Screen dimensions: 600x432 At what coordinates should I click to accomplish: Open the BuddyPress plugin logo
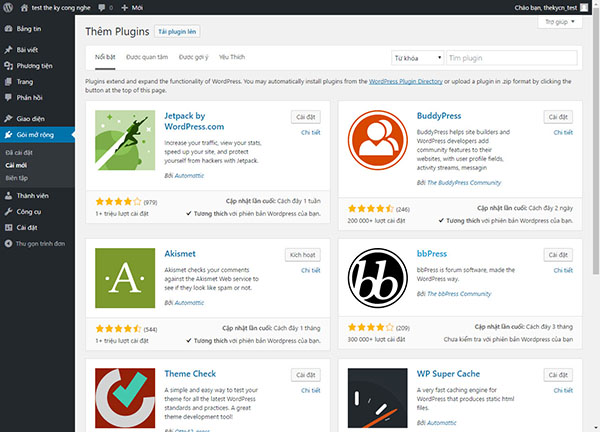(x=378, y=140)
